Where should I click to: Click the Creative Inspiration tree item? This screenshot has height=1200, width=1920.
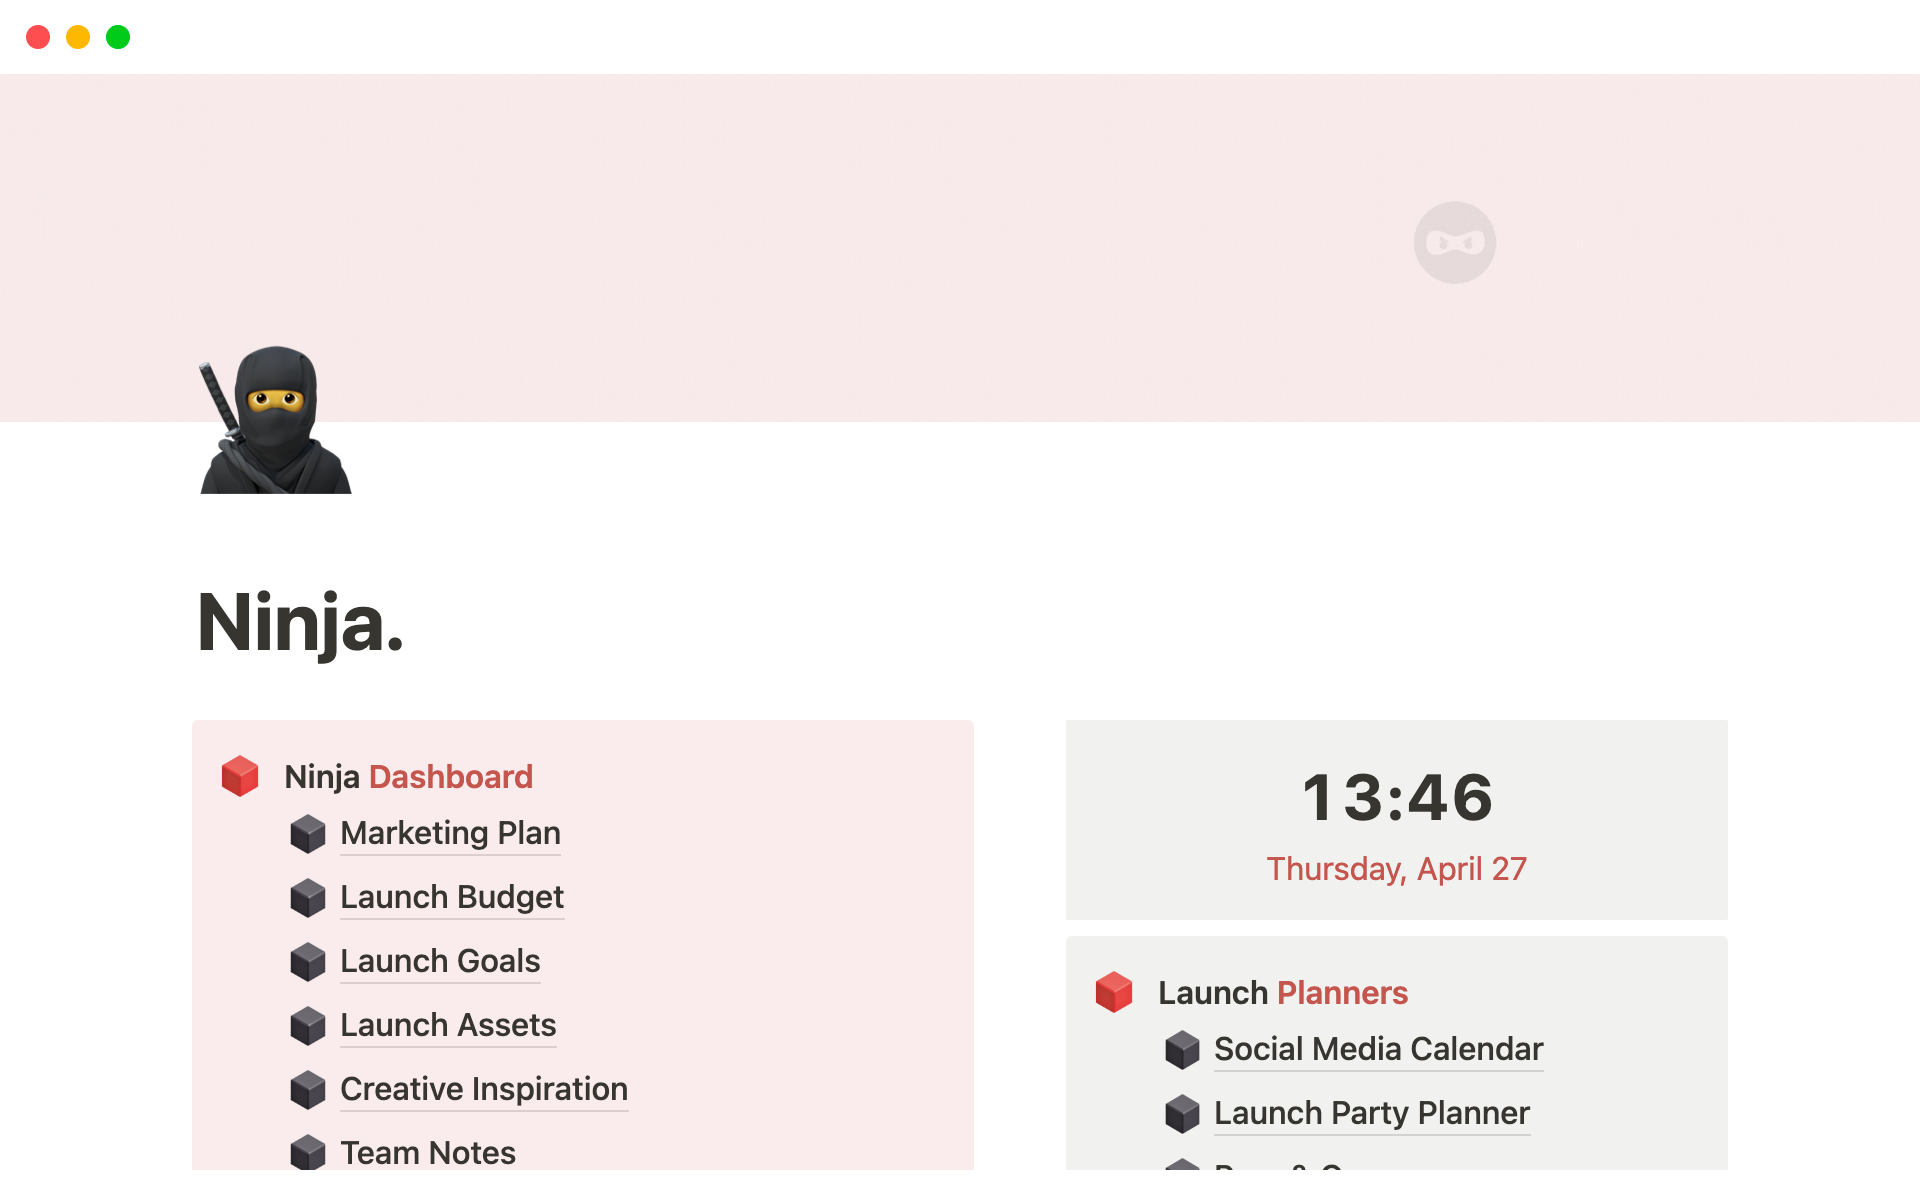[485, 1088]
